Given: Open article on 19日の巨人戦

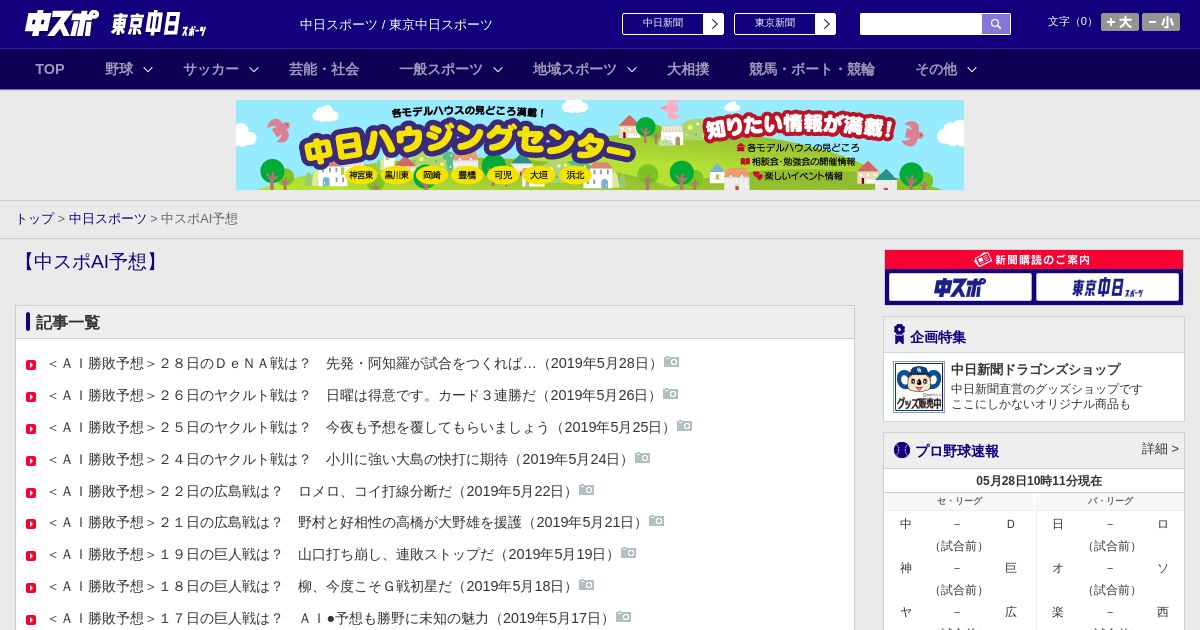Looking at the screenshot, I should click(x=333, y=554).
